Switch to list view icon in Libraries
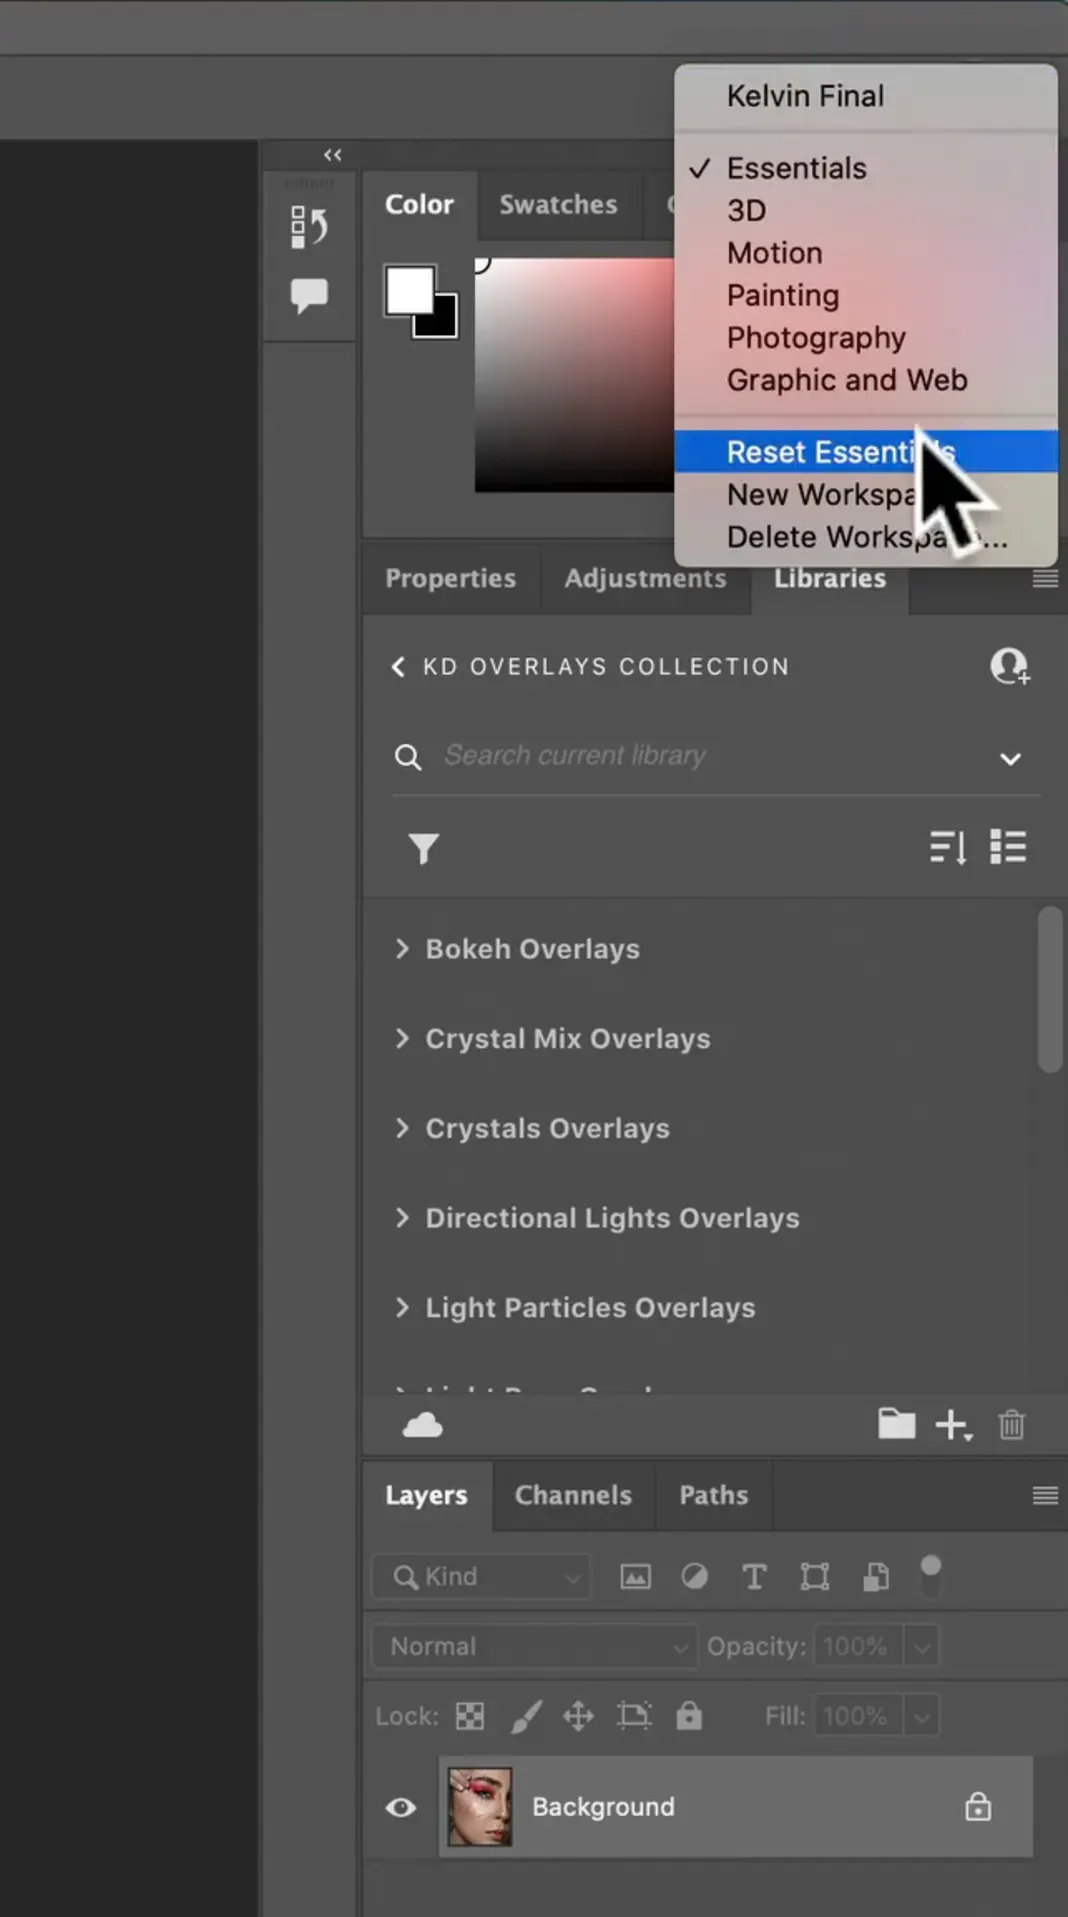The width and height of the screenshot is (1068, 1917). 1008,847
